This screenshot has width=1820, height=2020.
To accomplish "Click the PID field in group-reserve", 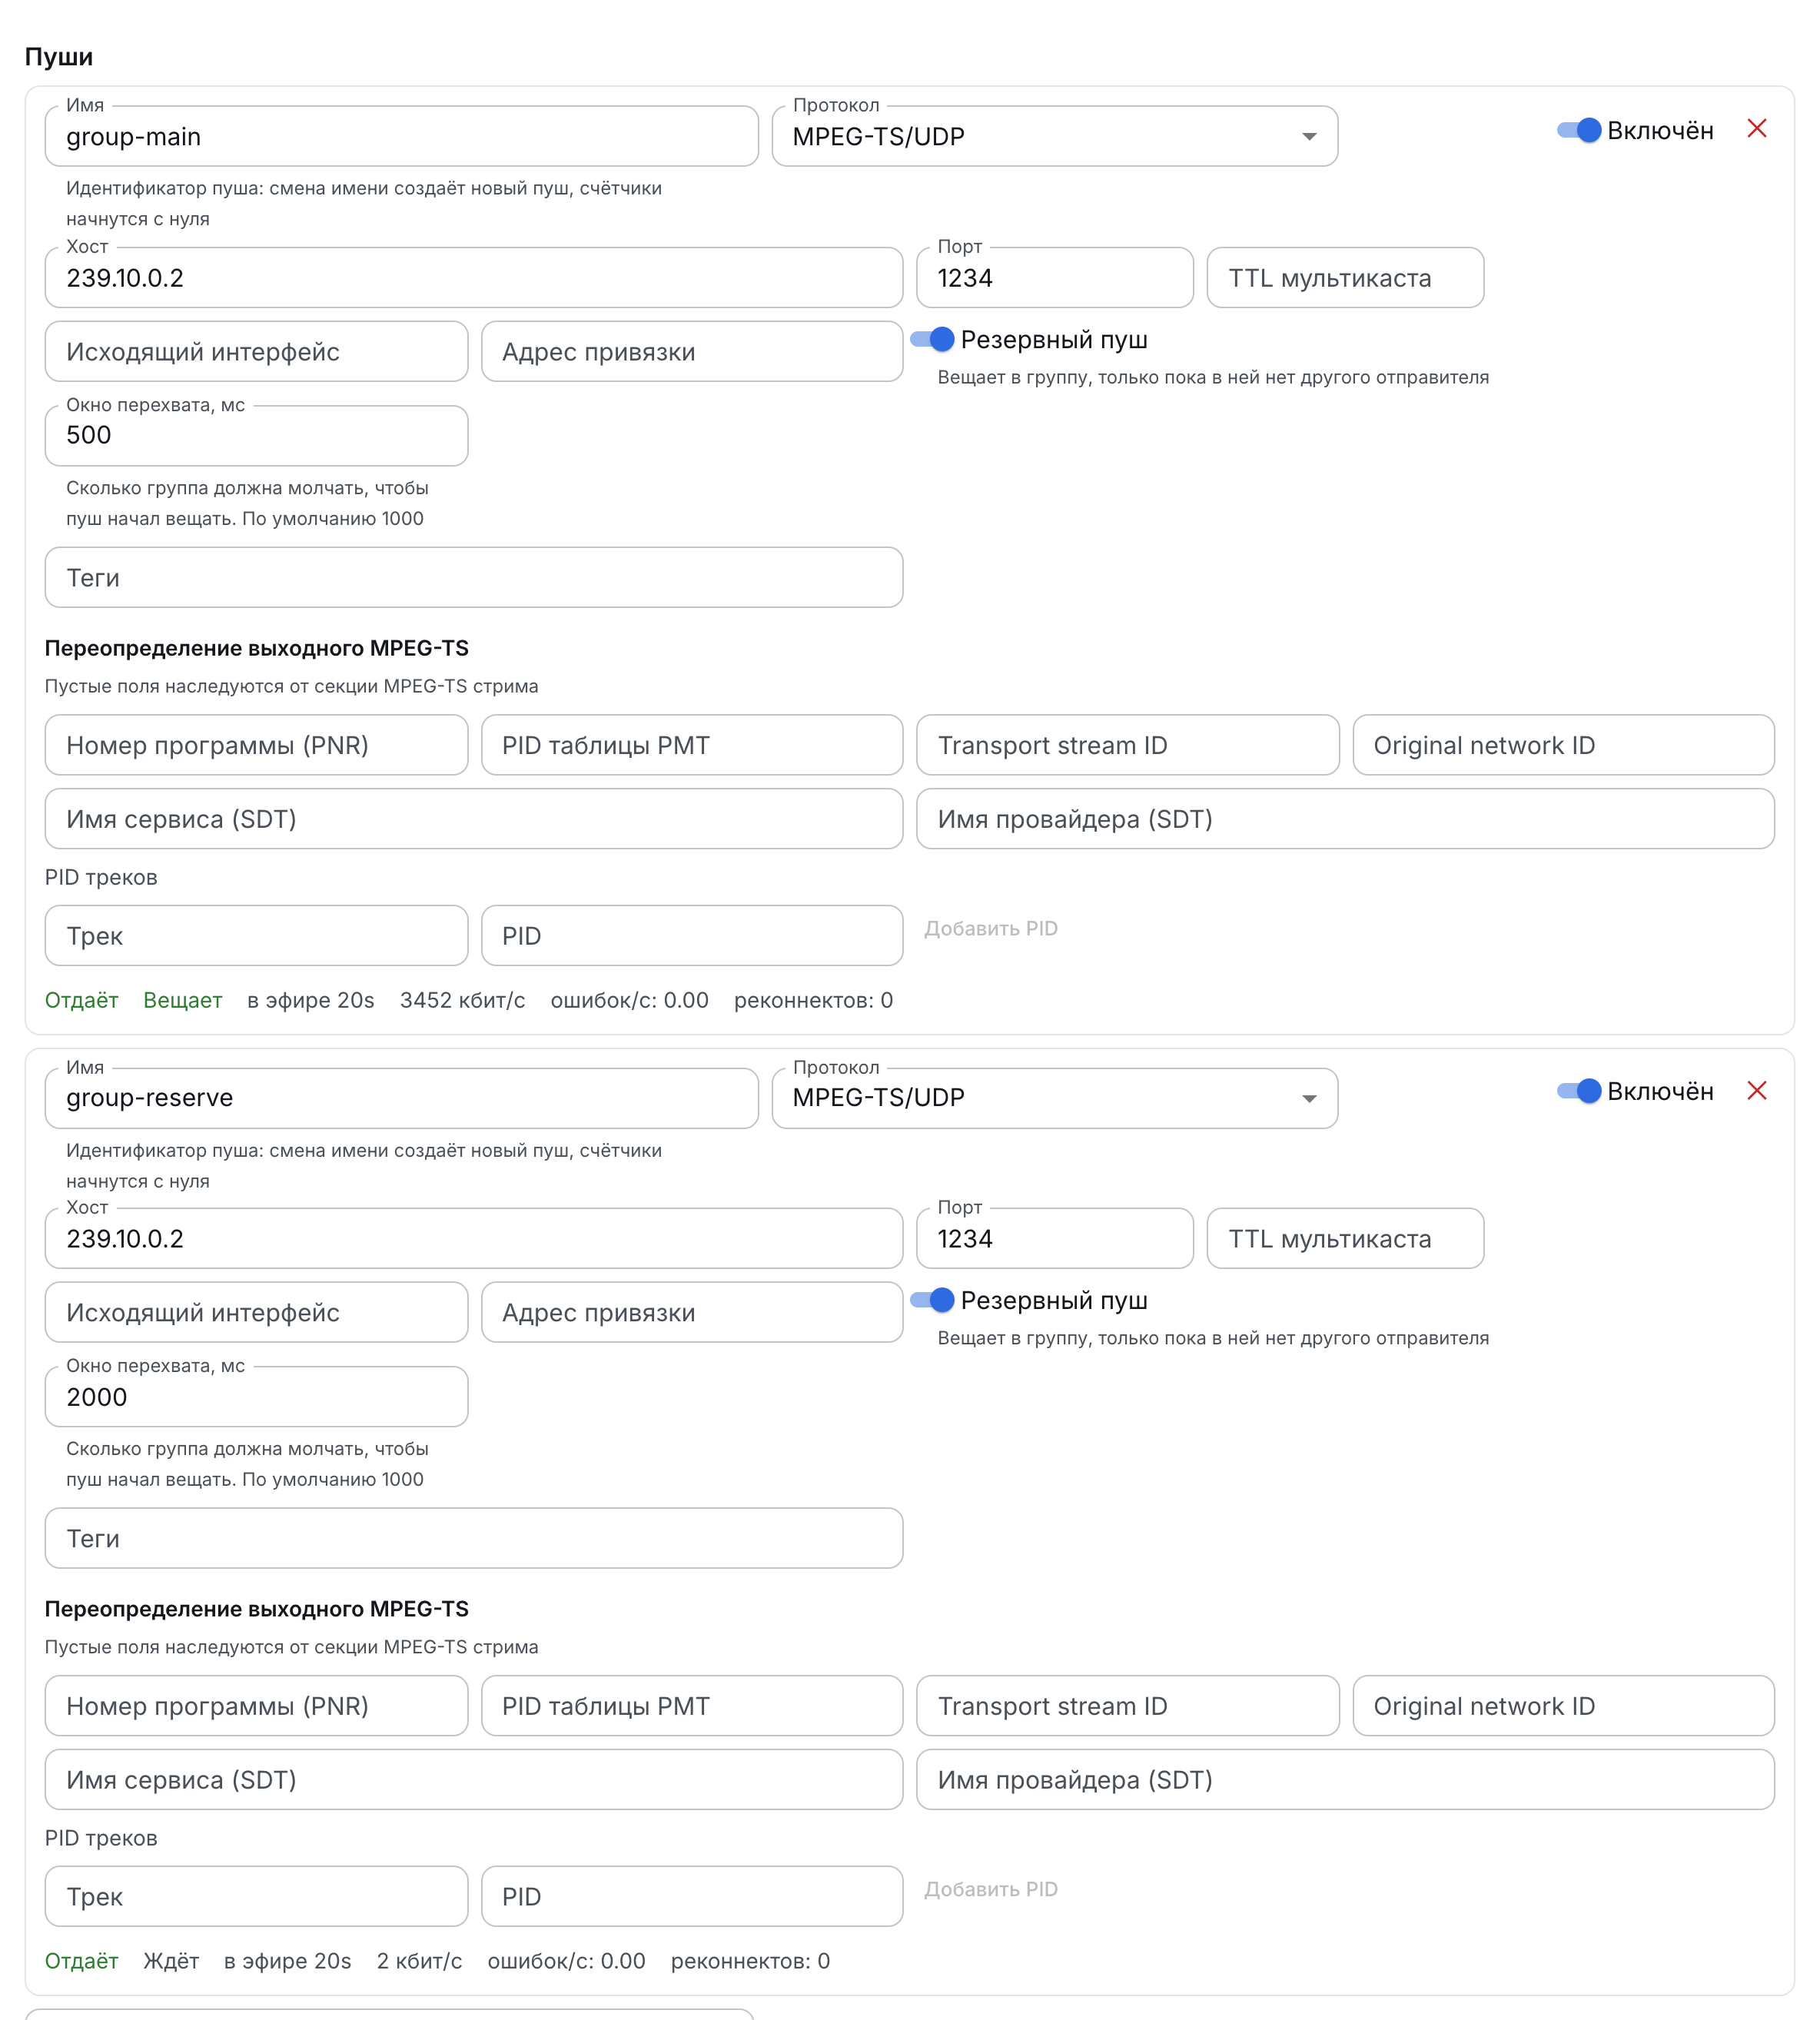I will coord(692,1897).
